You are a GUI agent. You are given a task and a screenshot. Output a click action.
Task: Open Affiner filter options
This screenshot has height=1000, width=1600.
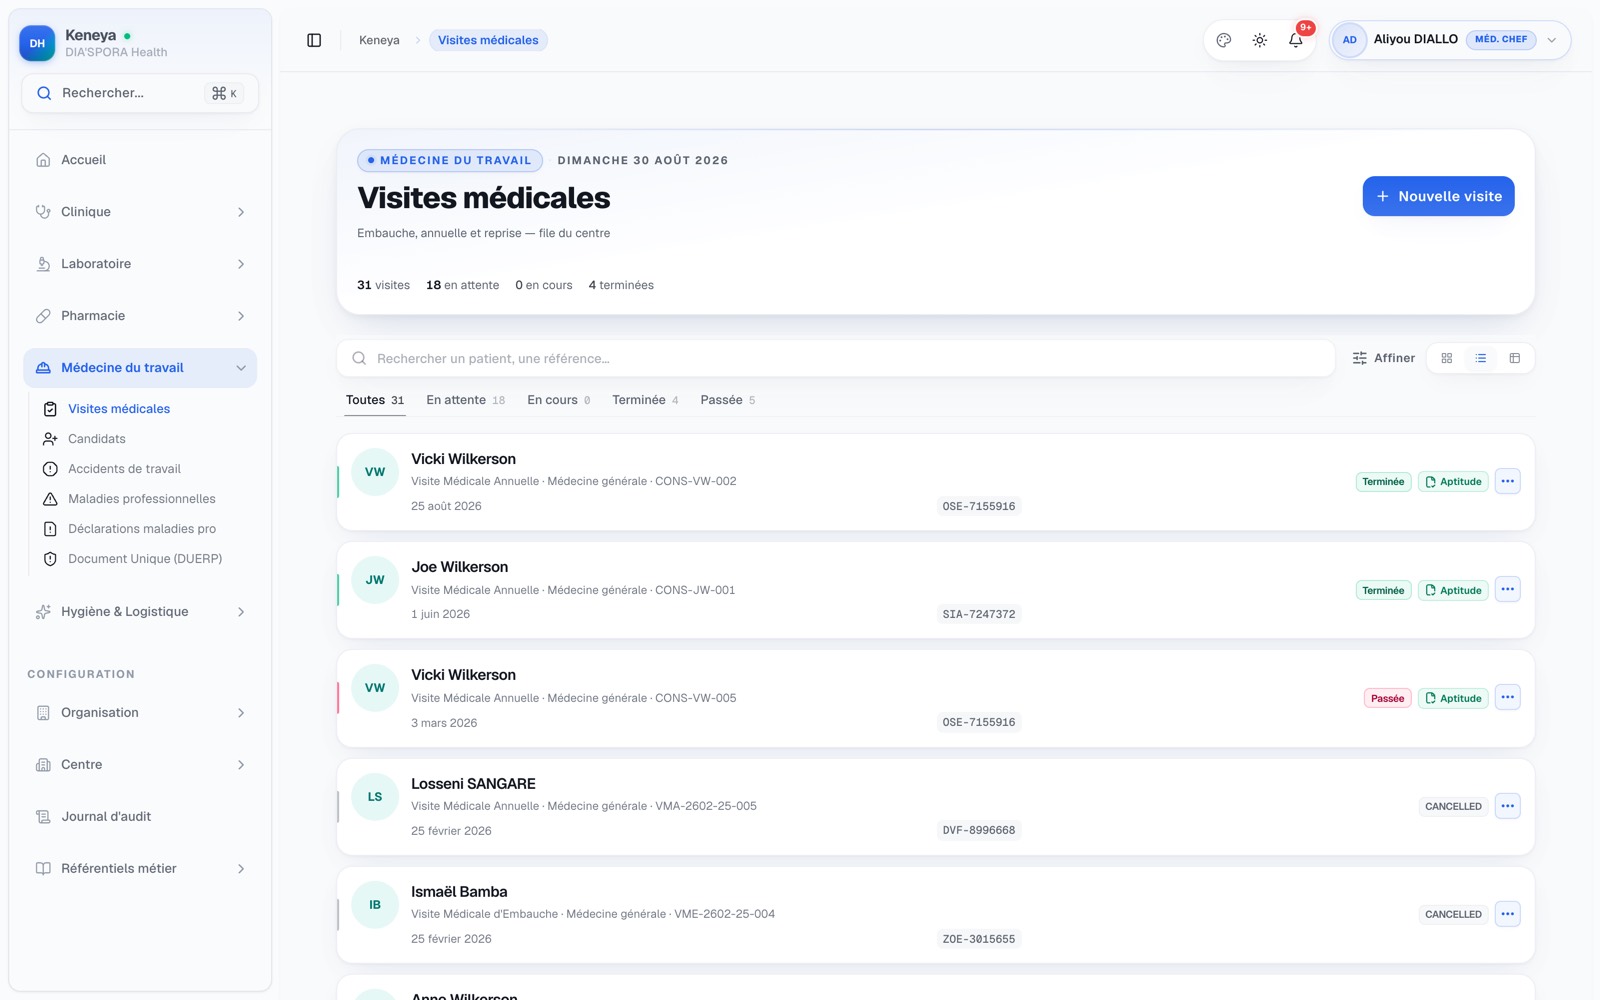(x=1384, y=358)
